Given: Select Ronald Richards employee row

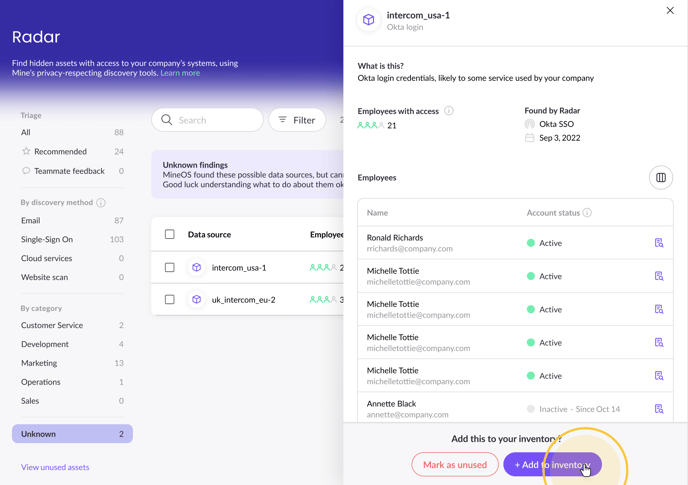Looking at the screenshot, I should point(515,243).
